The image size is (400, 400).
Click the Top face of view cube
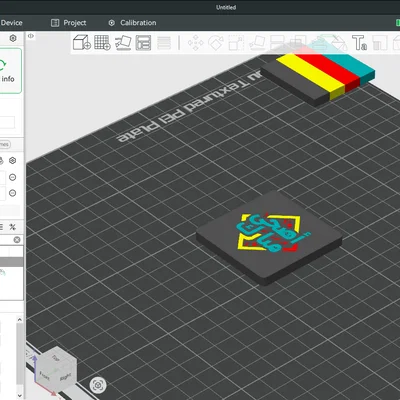[x=55, y=358]
